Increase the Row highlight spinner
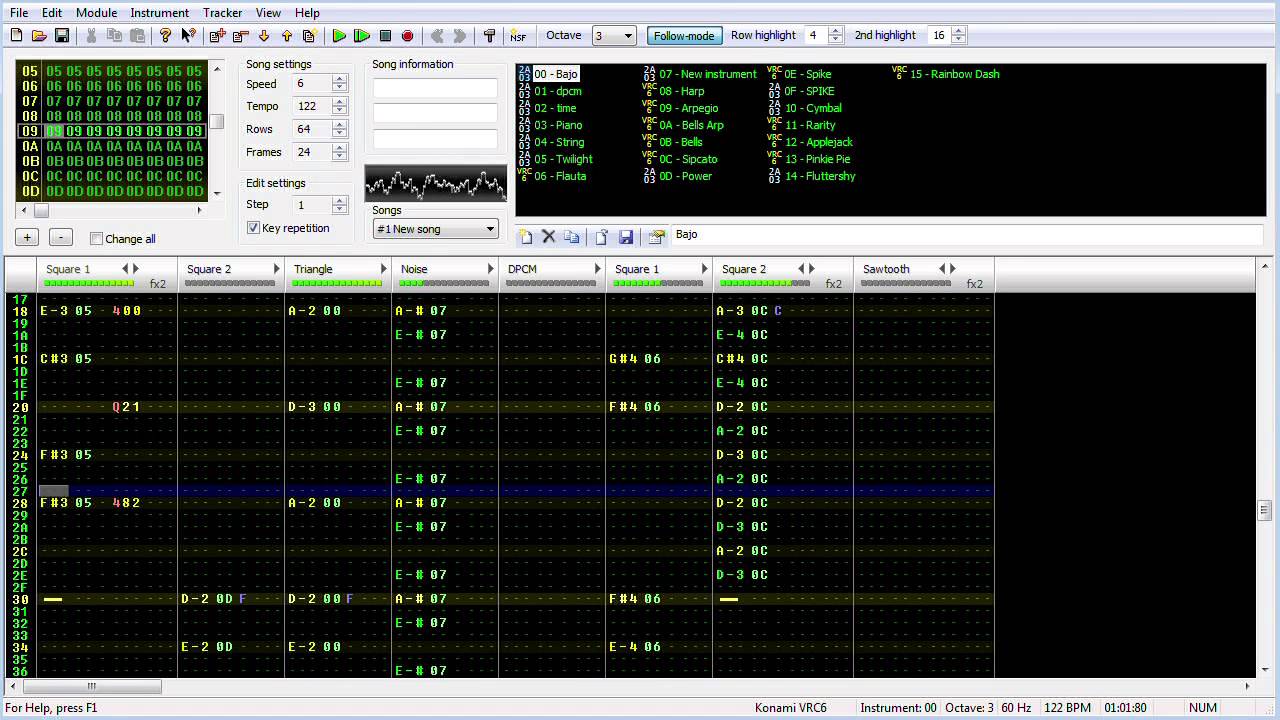Viewport: 1280px width, 720px height. coord(836,31)
